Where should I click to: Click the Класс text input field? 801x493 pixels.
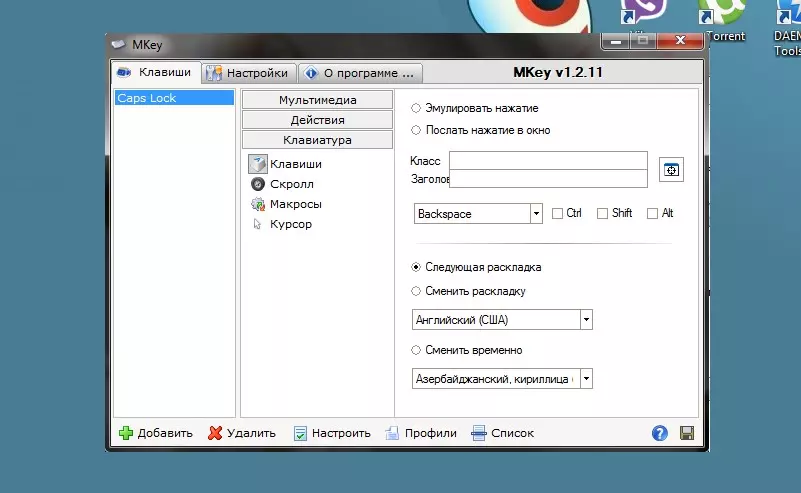548,161
